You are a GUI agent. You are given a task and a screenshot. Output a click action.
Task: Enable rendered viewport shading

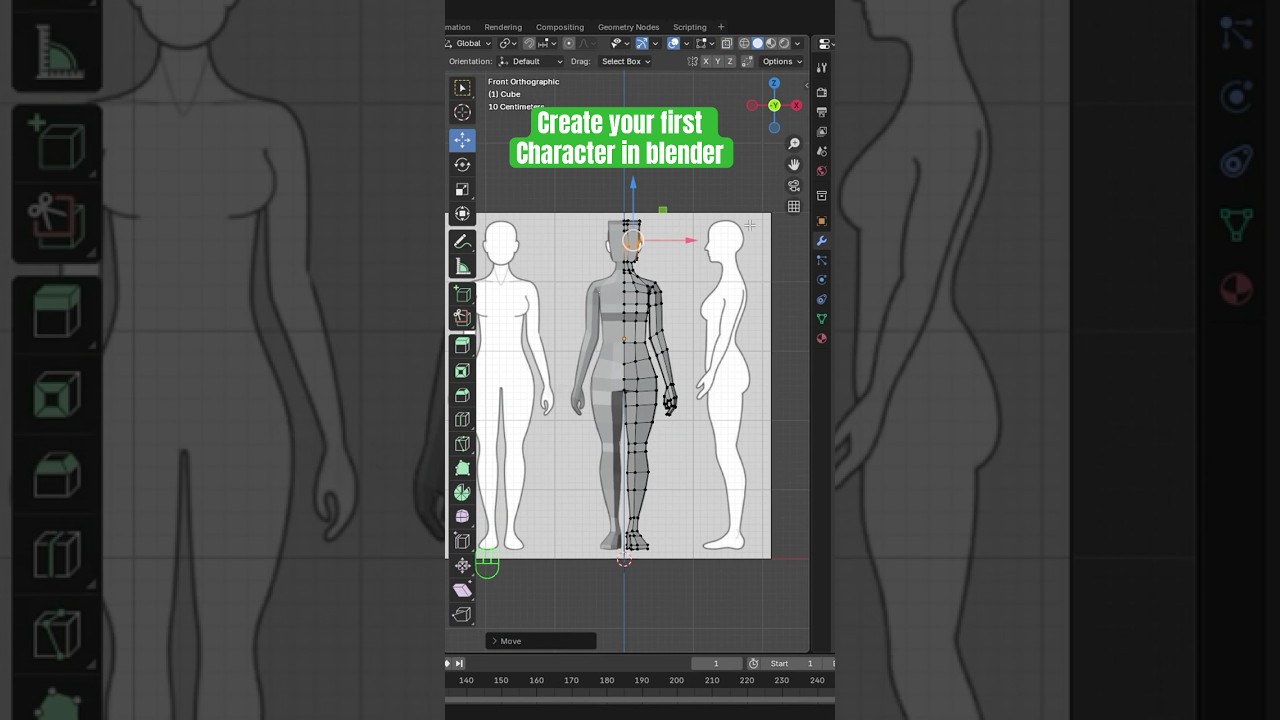784,43
